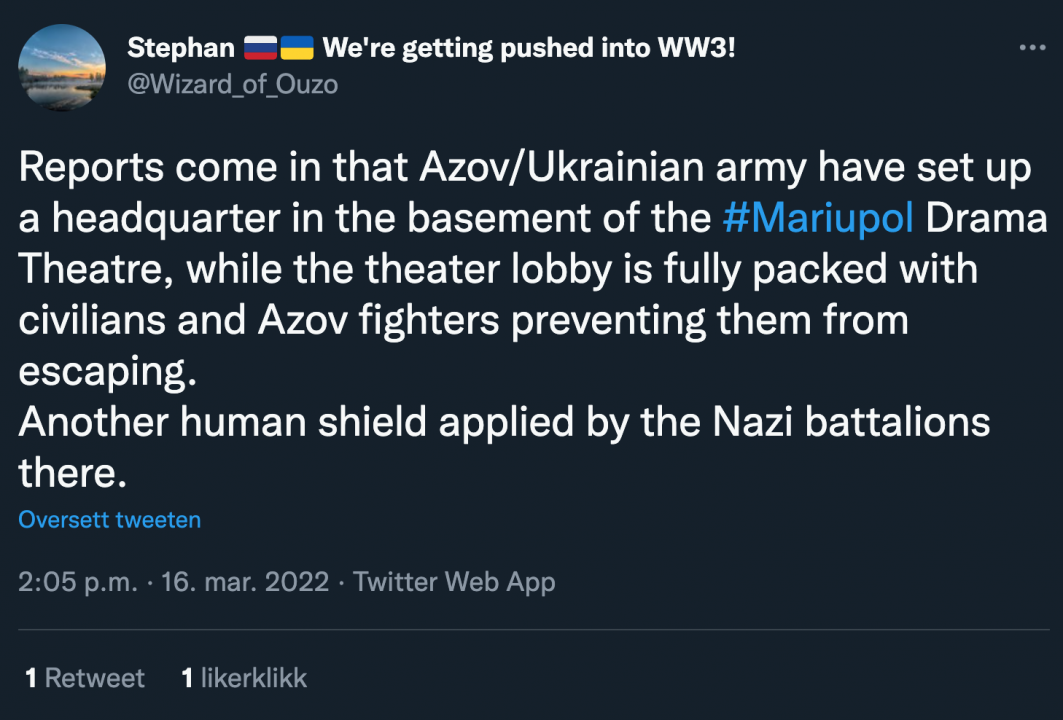Click the word "escaping." in tweet
The height and width of the screenshot is (720, 1063).
[102, 372]
